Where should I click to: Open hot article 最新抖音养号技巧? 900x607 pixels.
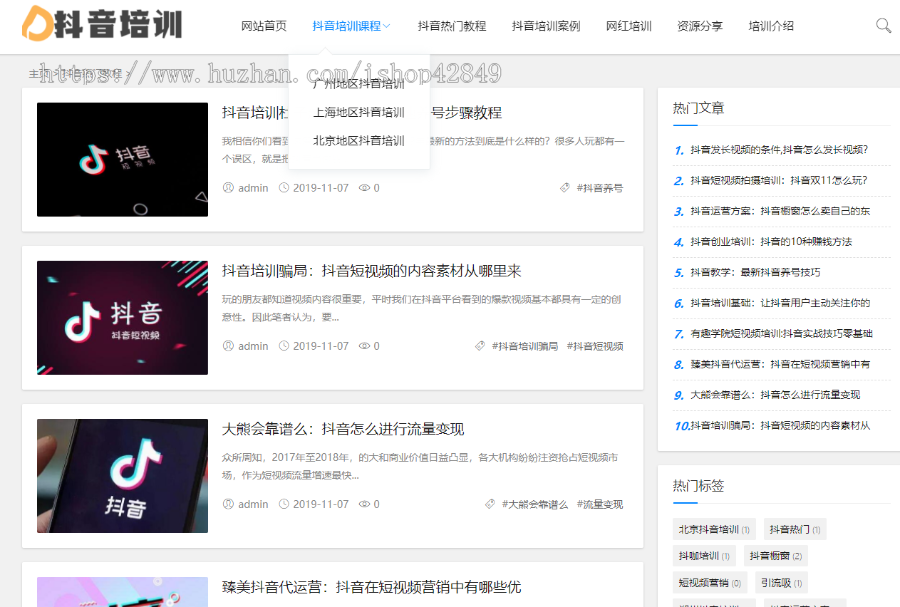point(755,272)
